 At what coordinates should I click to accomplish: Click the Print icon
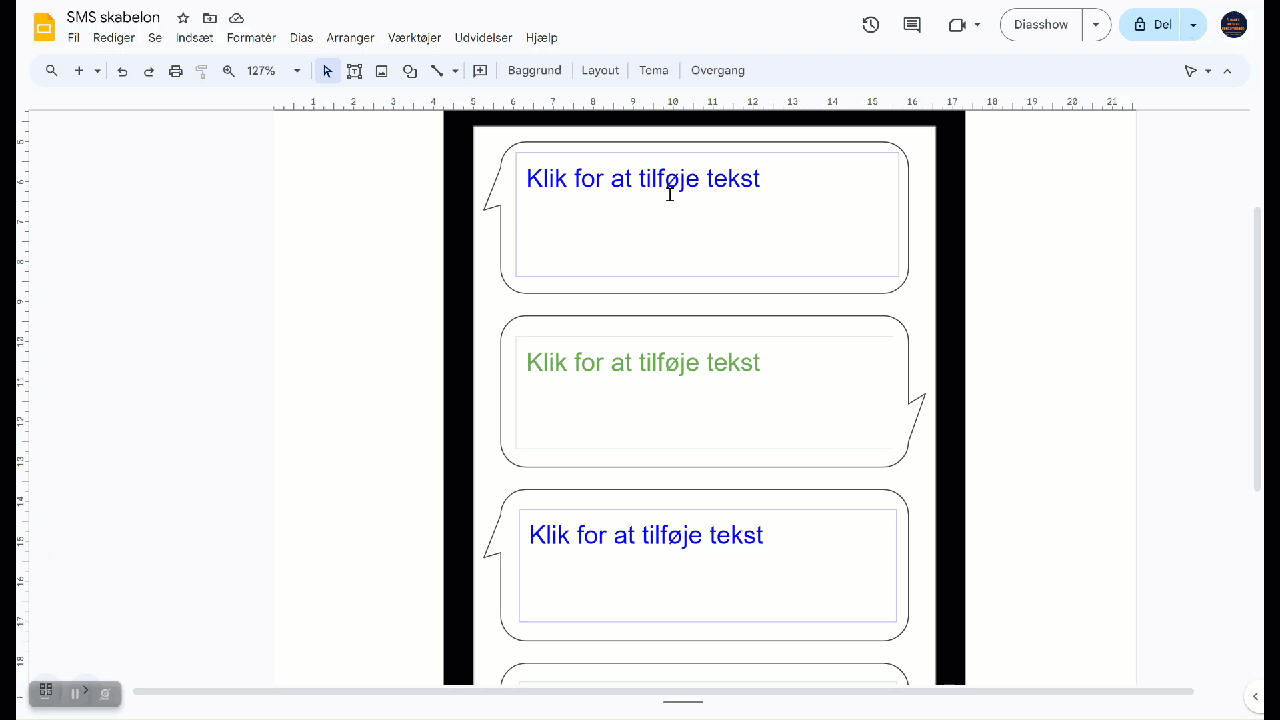pyautogui.click(x=176, y=71)
